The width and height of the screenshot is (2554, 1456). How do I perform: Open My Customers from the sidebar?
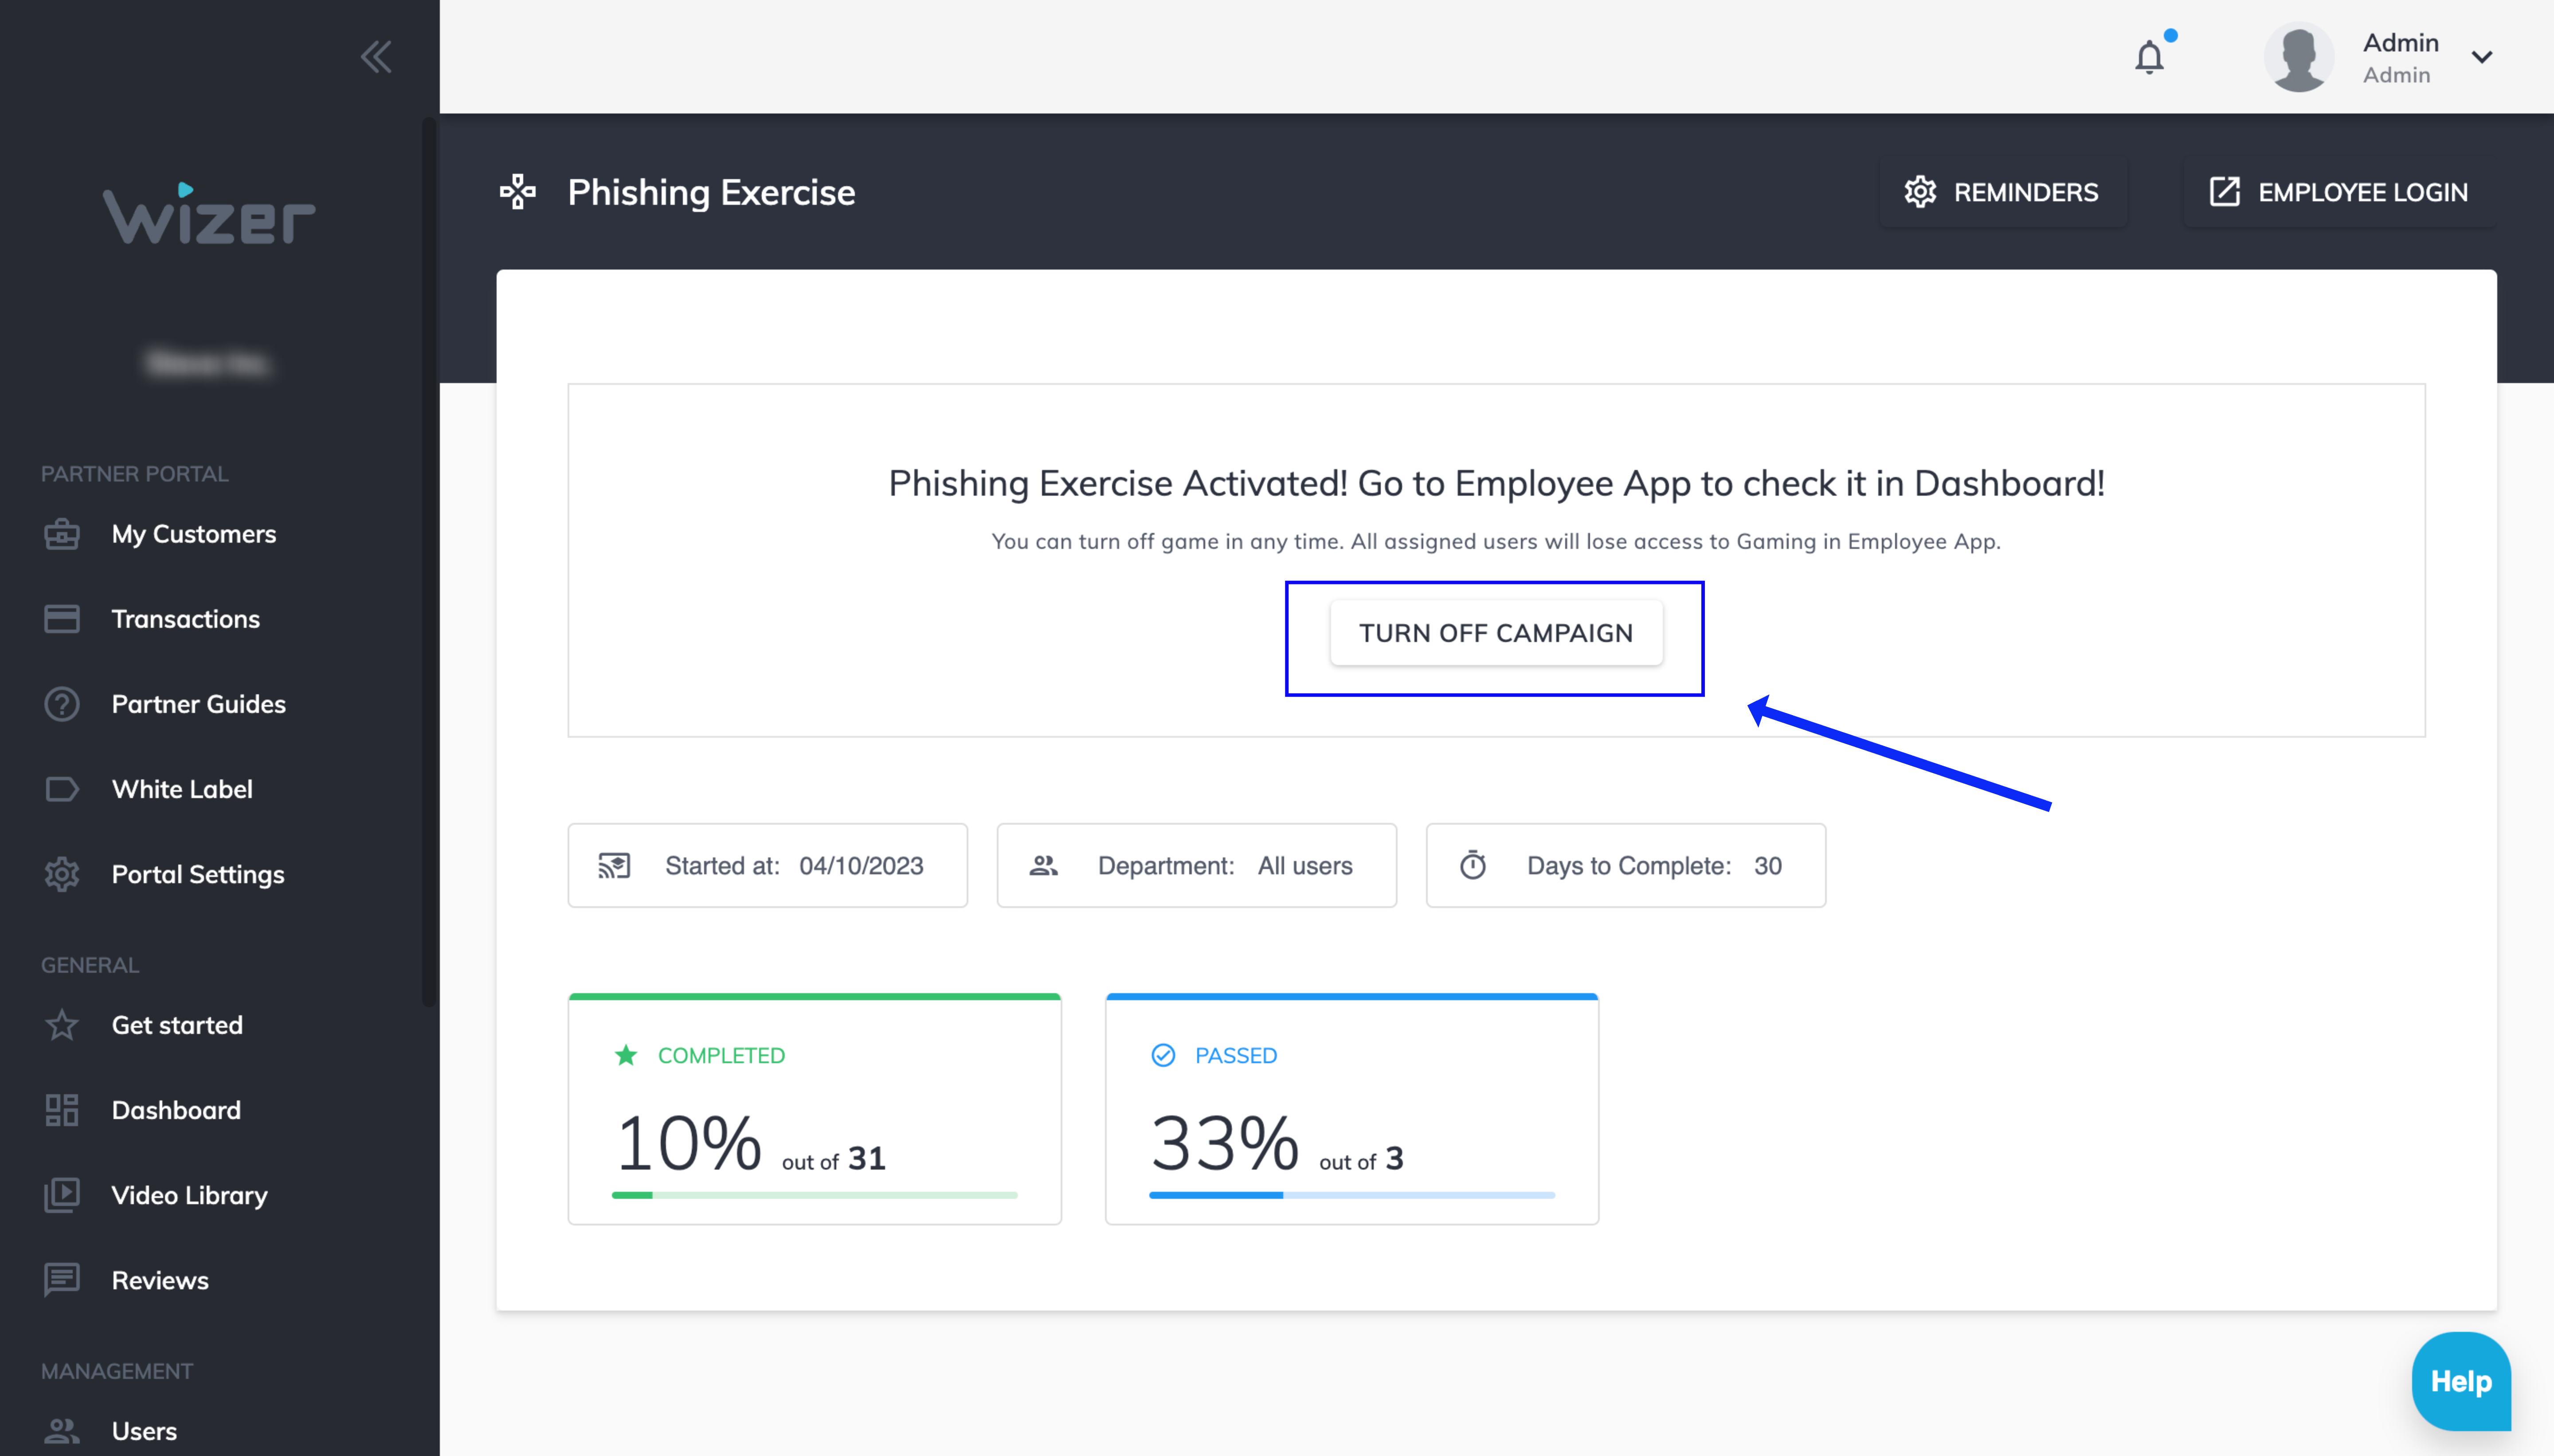coord(193,534)
